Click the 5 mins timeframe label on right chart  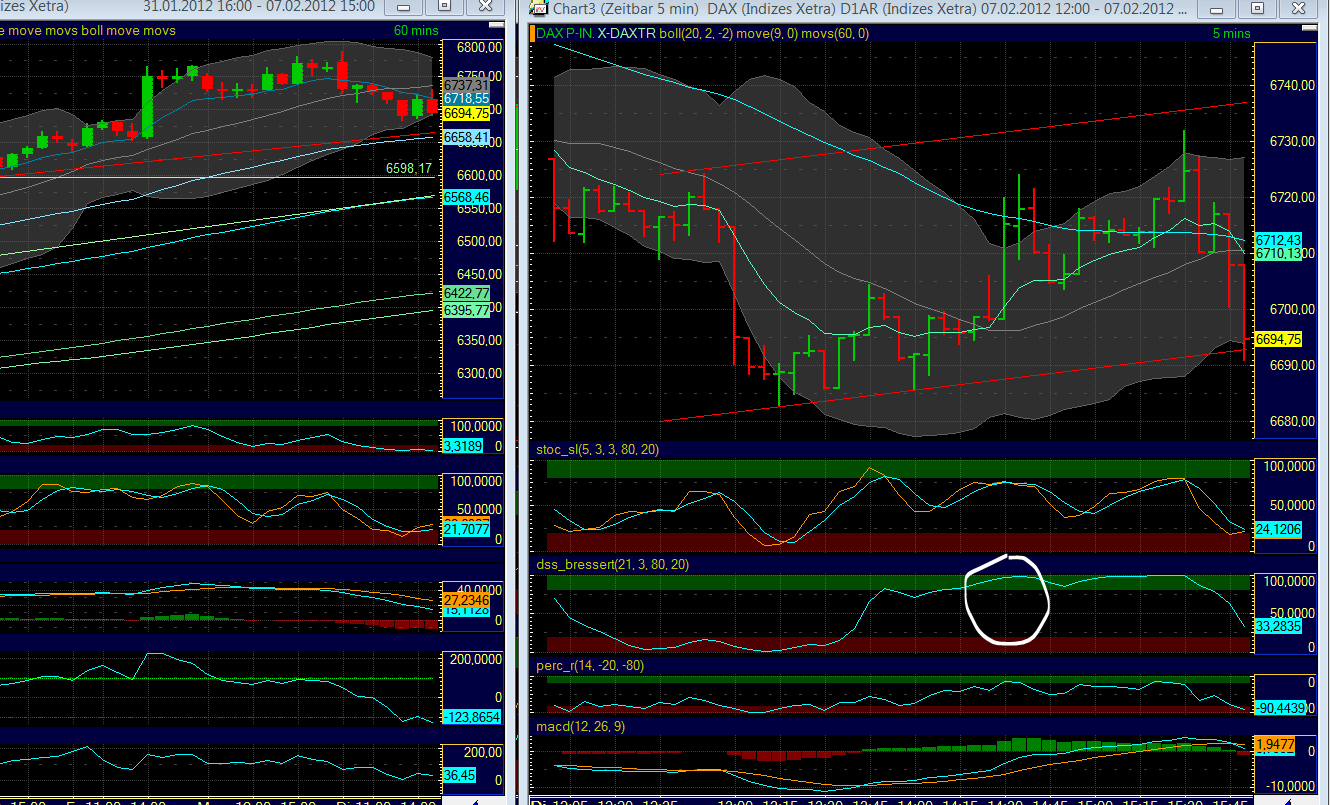1234,31
